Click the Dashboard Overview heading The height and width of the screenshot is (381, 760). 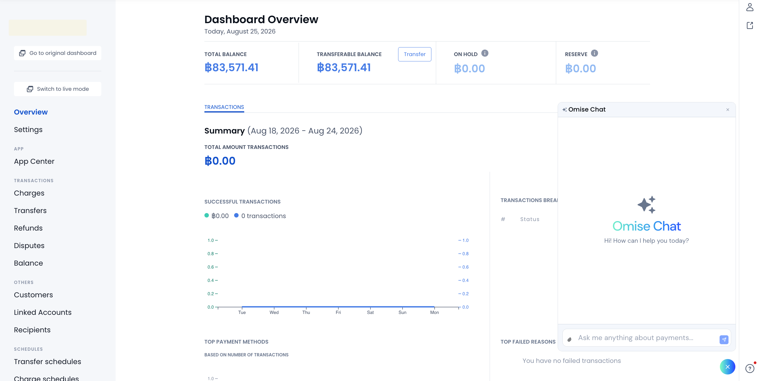261,19
